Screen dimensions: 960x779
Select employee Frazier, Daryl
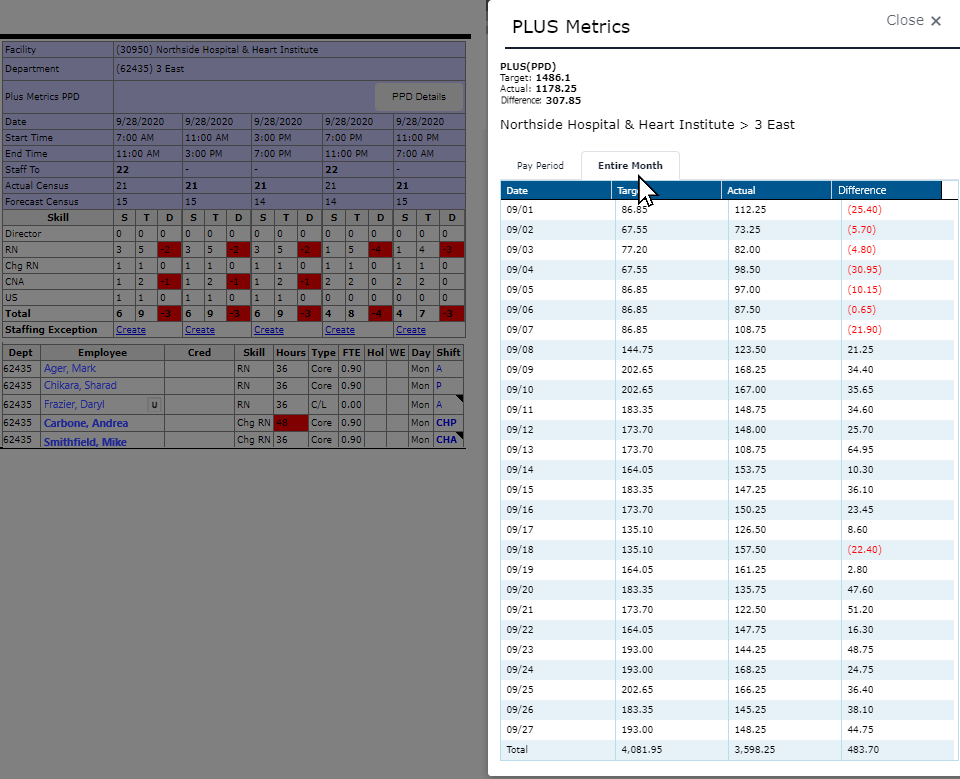pyautogui.click(x=74, y=405)
